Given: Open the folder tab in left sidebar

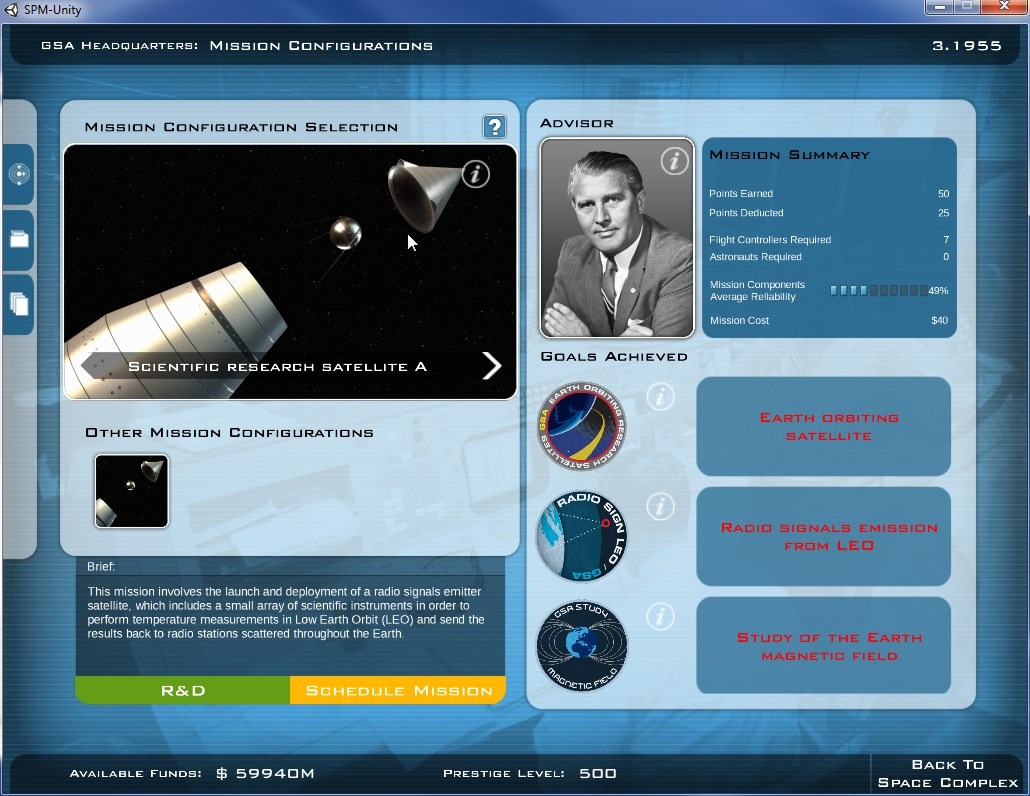Looking at the screenshot, I should point(19,240).
